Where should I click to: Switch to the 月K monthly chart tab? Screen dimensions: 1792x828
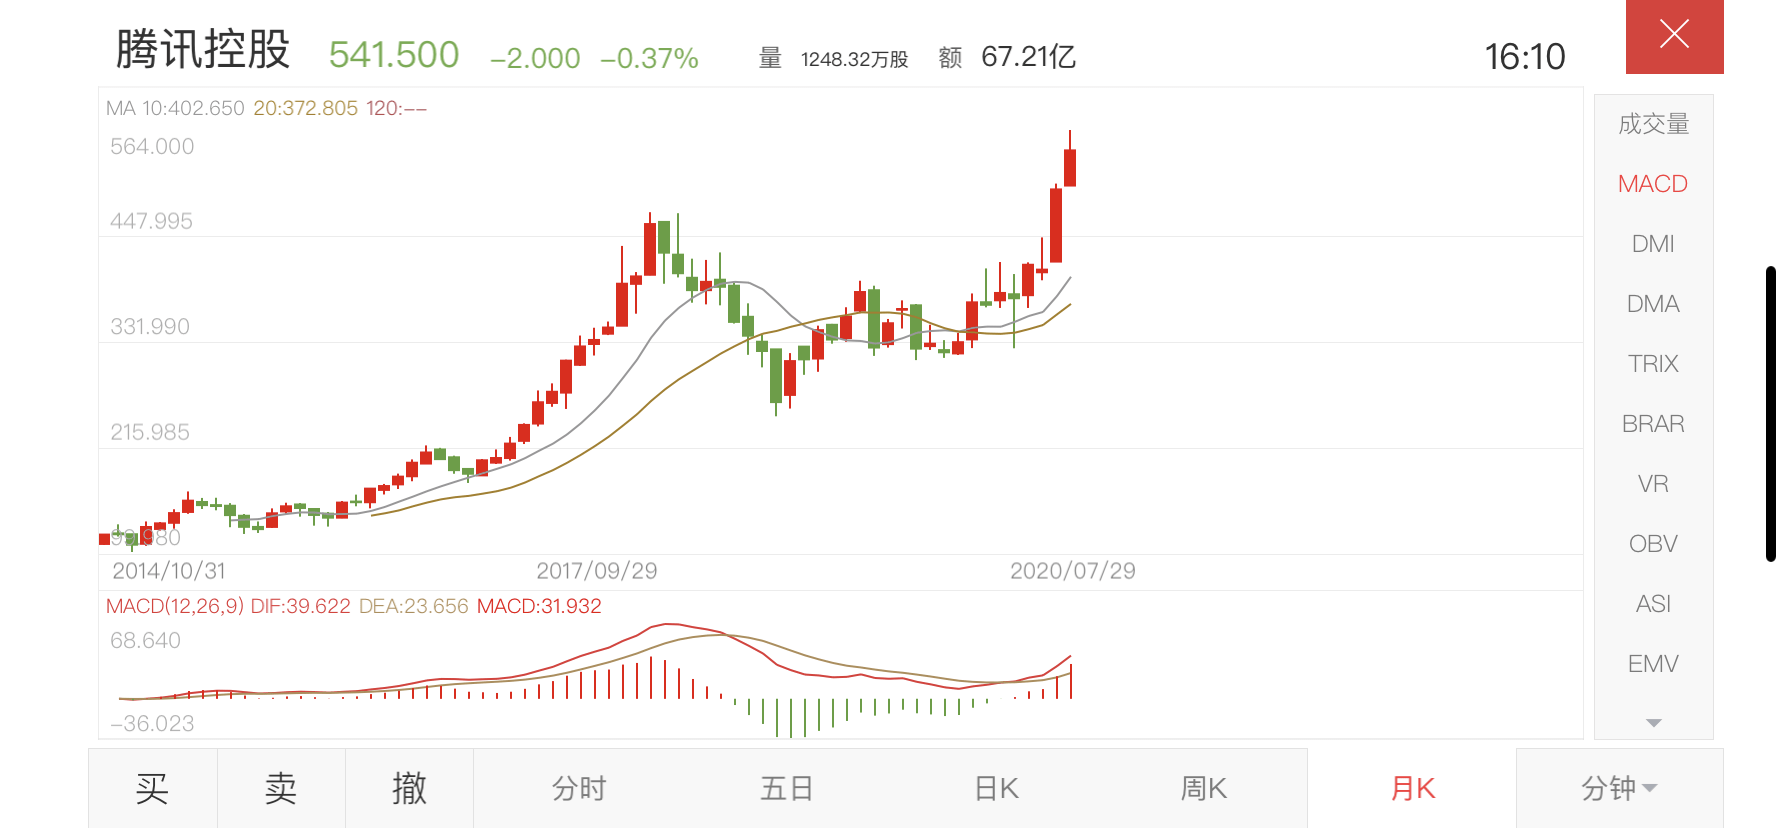tap(1412, 788)
